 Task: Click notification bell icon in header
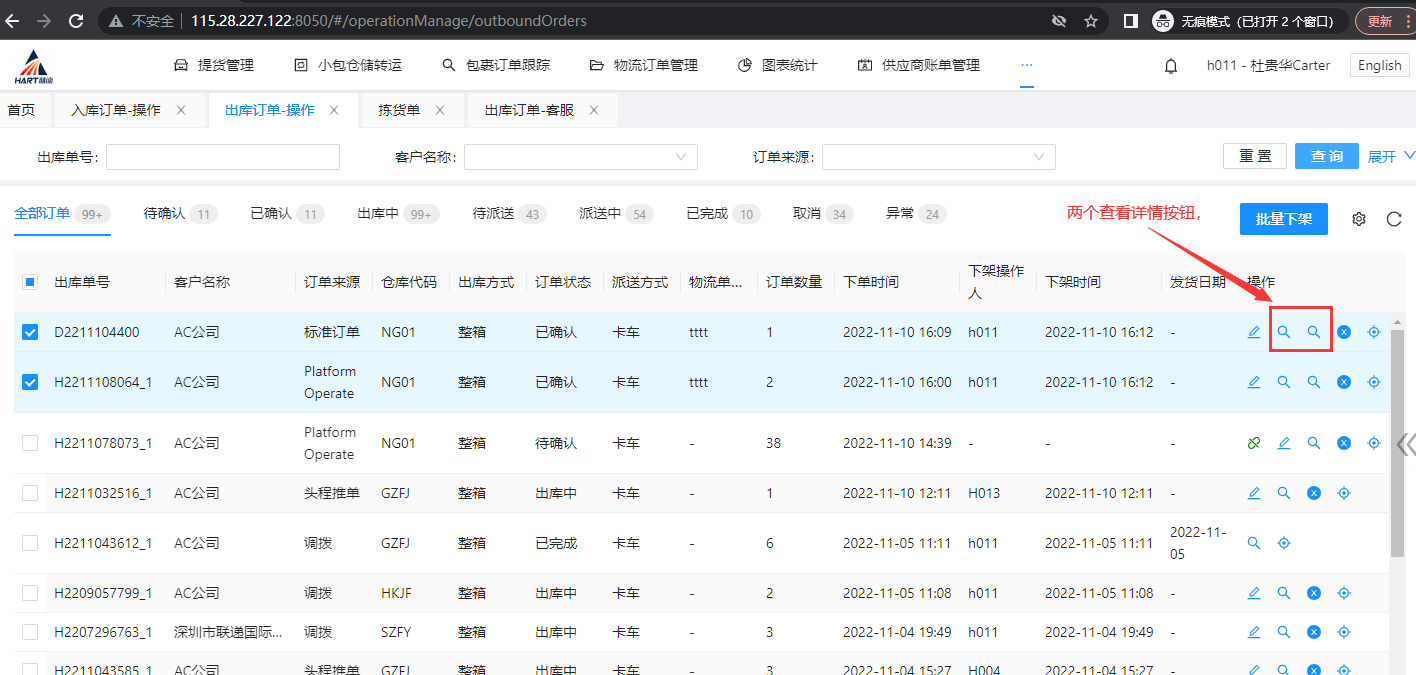pyautogui.click(x=1171, y=66)
